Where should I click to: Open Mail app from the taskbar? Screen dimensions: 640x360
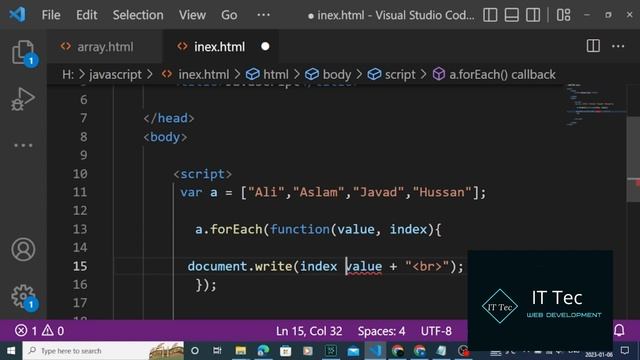point(353,351)
